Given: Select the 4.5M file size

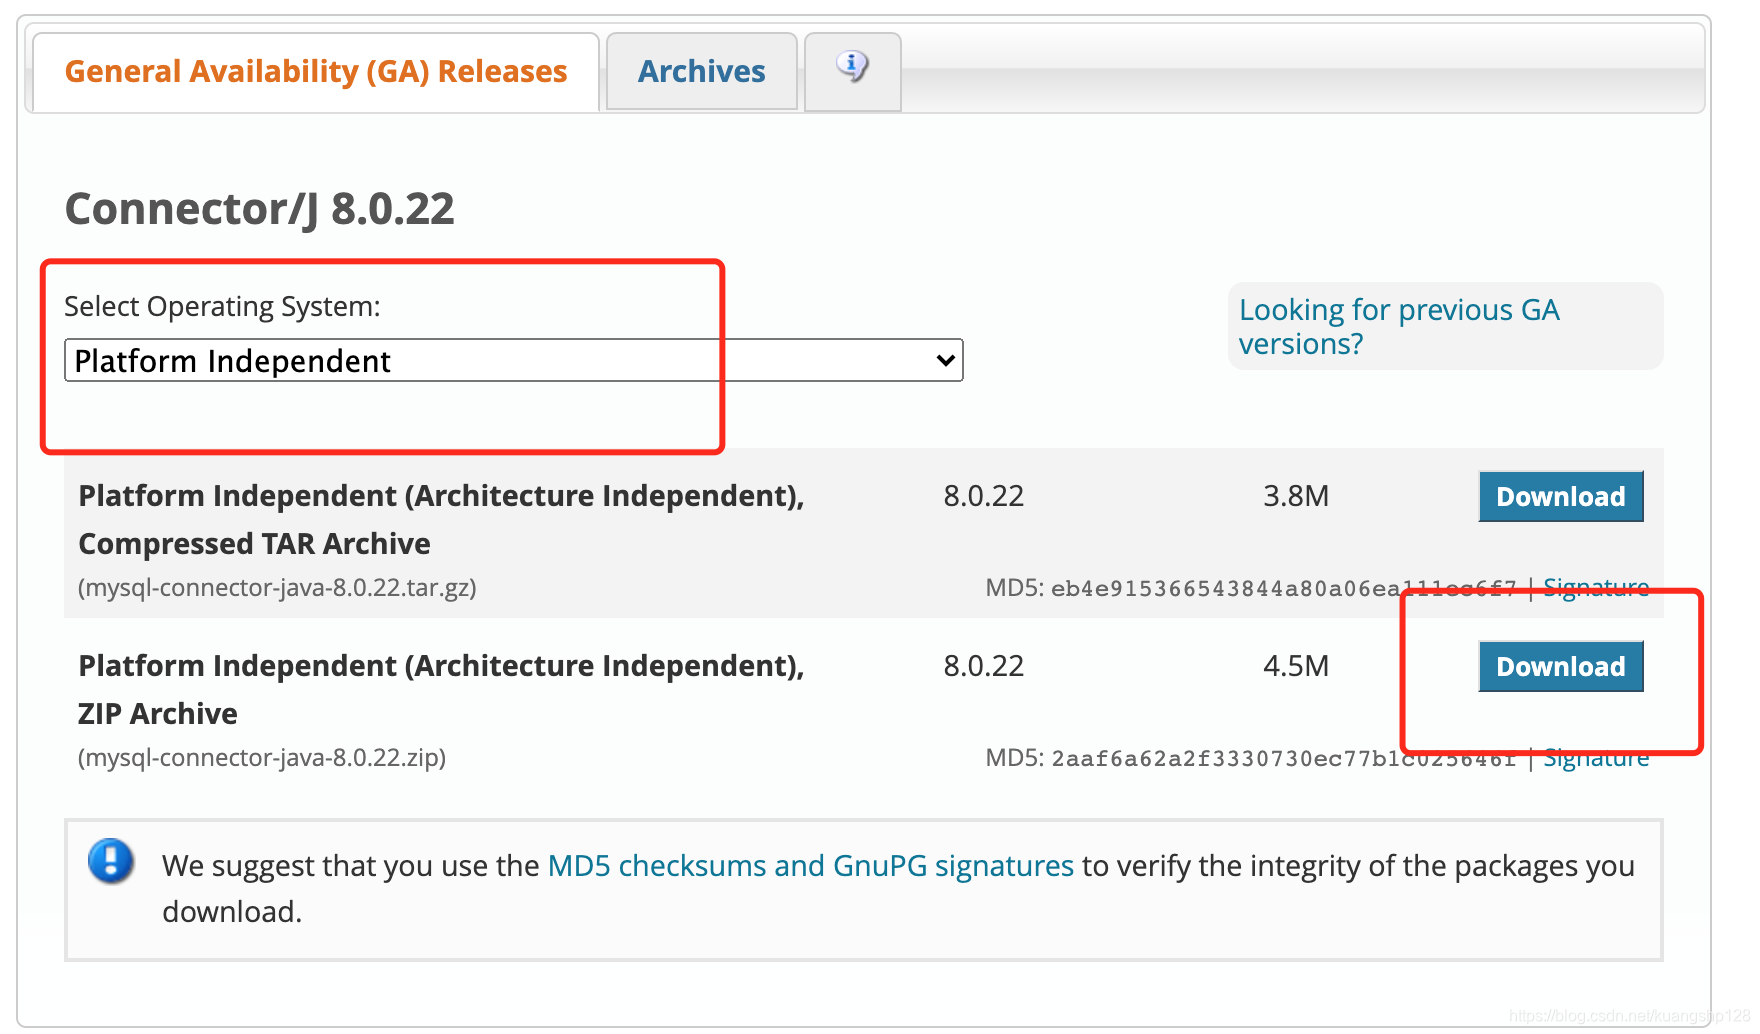Looking at the screenshot, I should coord(1296,666).
